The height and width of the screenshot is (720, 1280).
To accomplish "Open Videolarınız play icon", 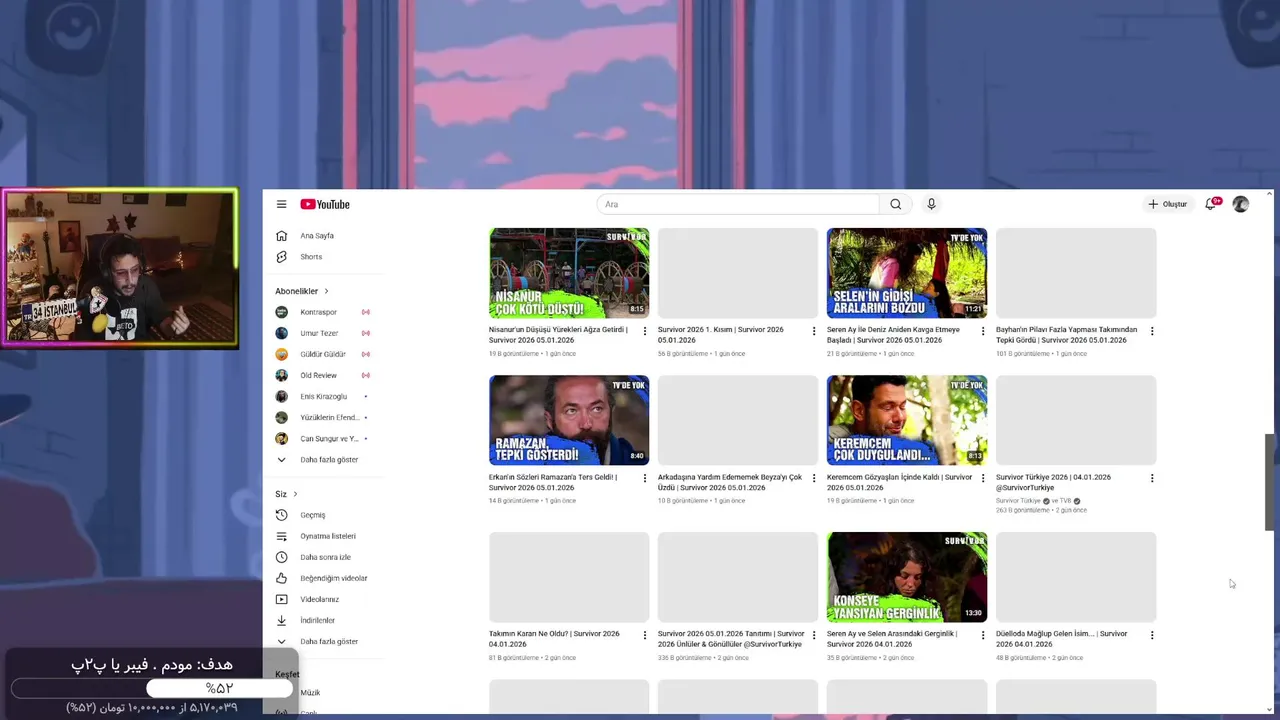I will coord(281,599).
